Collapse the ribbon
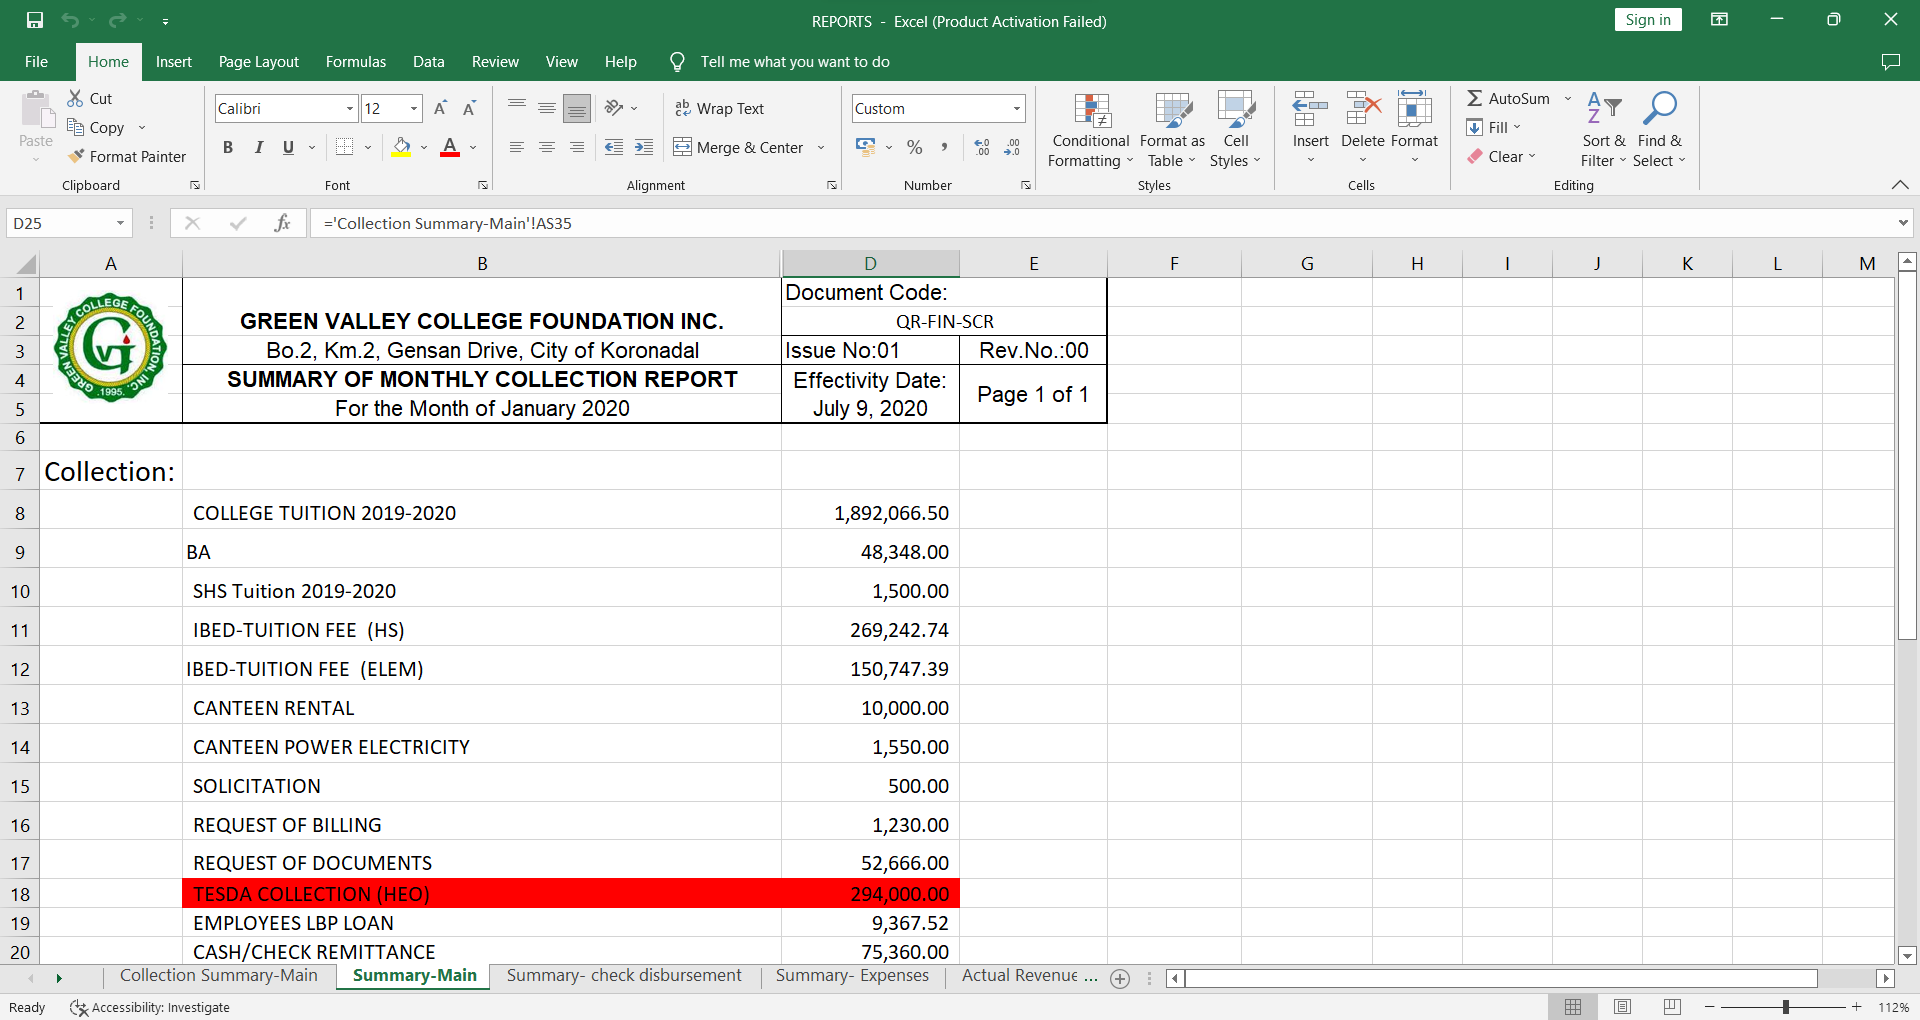 (1900, 185)
